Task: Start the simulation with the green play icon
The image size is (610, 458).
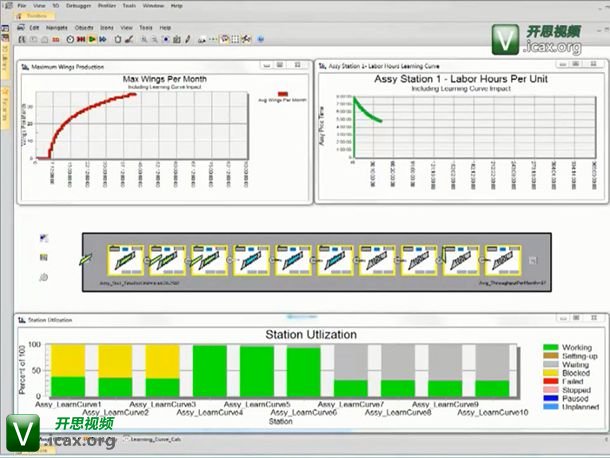Action: [92, 39]
